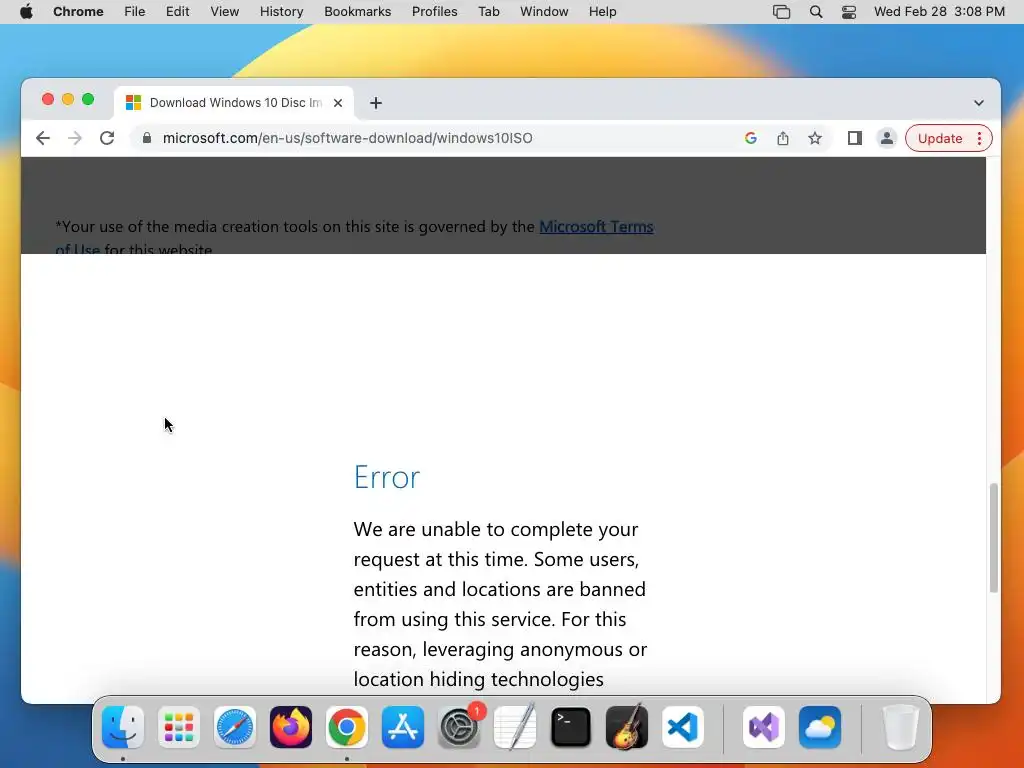Open TextEdit from the Dock

click(x=515, y=727)
